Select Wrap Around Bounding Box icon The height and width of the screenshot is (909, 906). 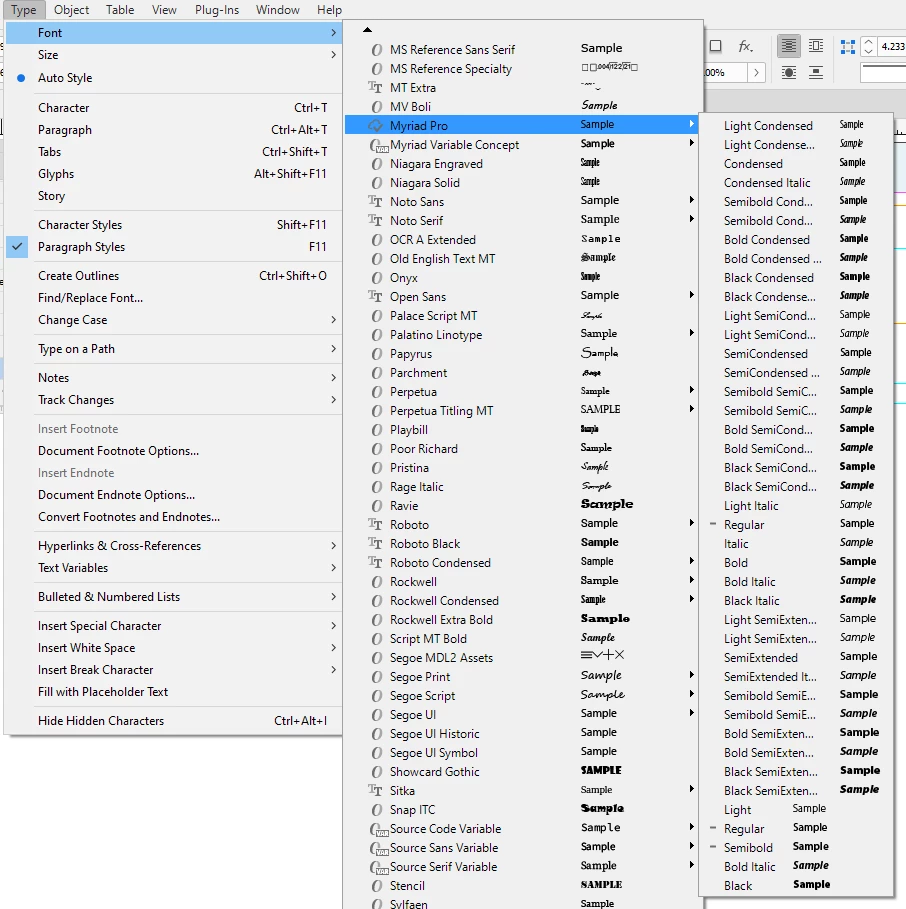coord(816,46)
